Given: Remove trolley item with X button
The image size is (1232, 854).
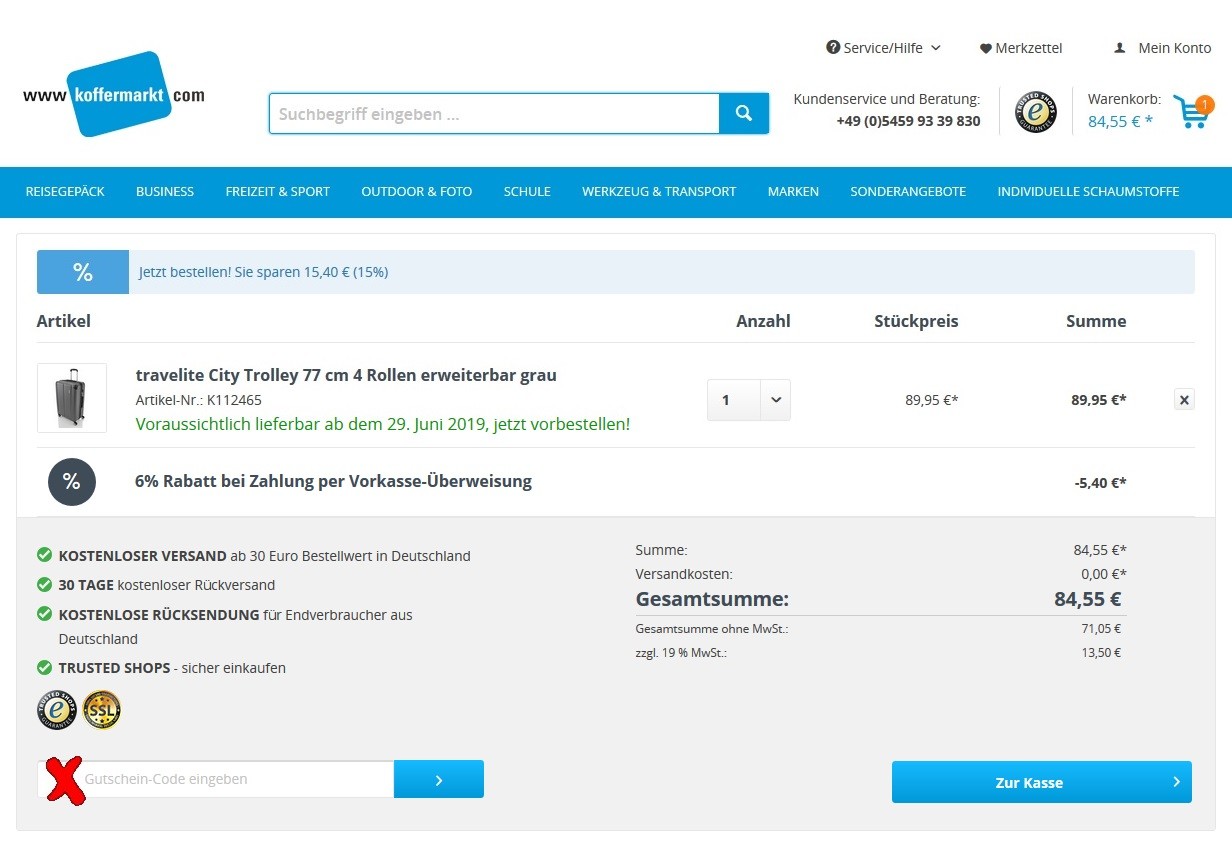Looking at the screenshot, I should click(x=1184, y=400).
